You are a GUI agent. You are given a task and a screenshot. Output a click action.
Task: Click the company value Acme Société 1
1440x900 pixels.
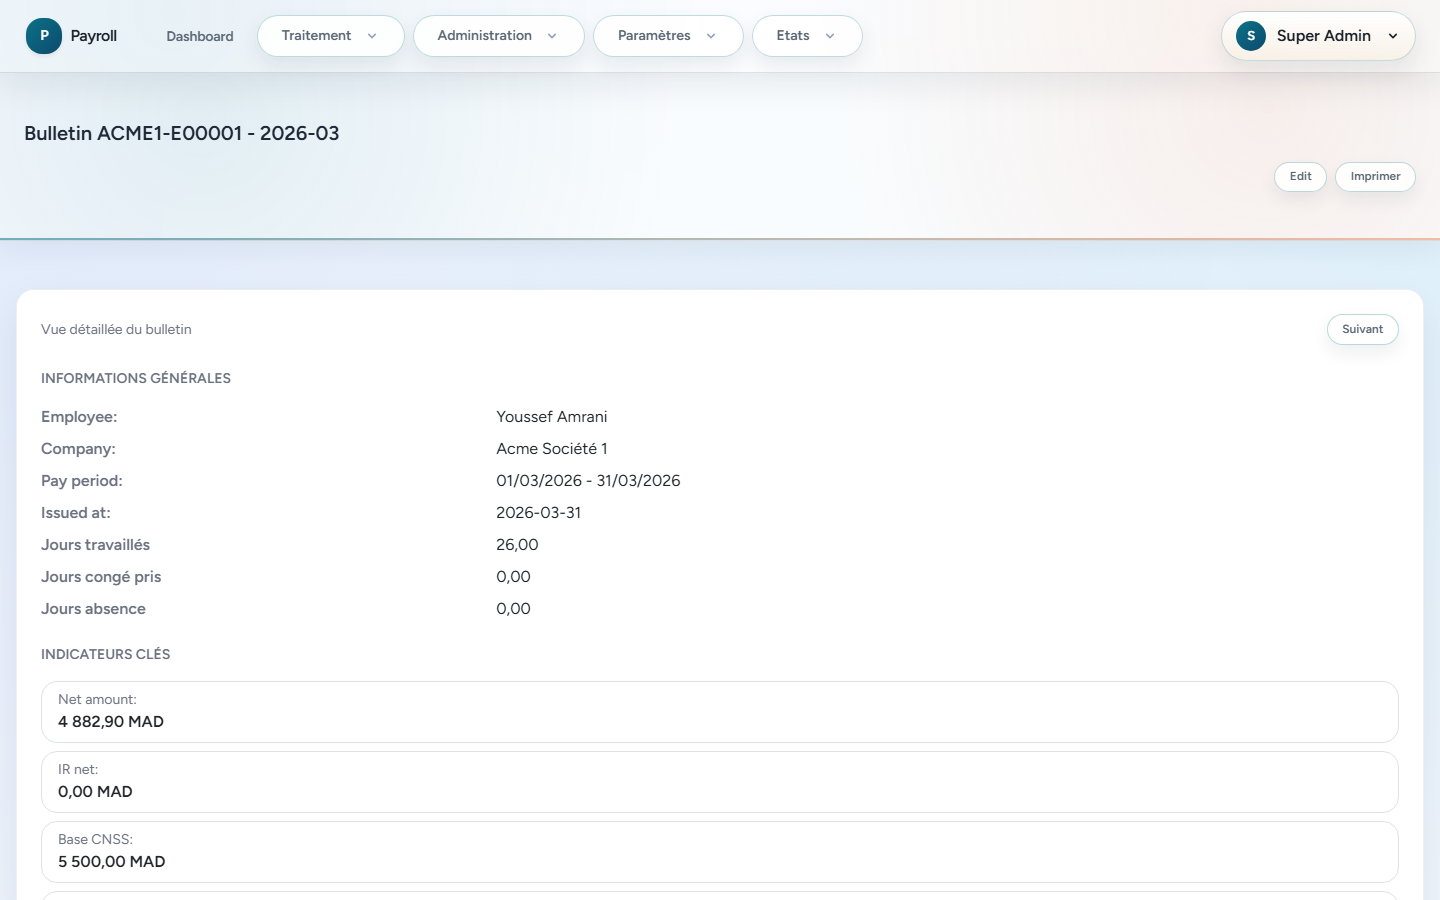click(552, 449)
